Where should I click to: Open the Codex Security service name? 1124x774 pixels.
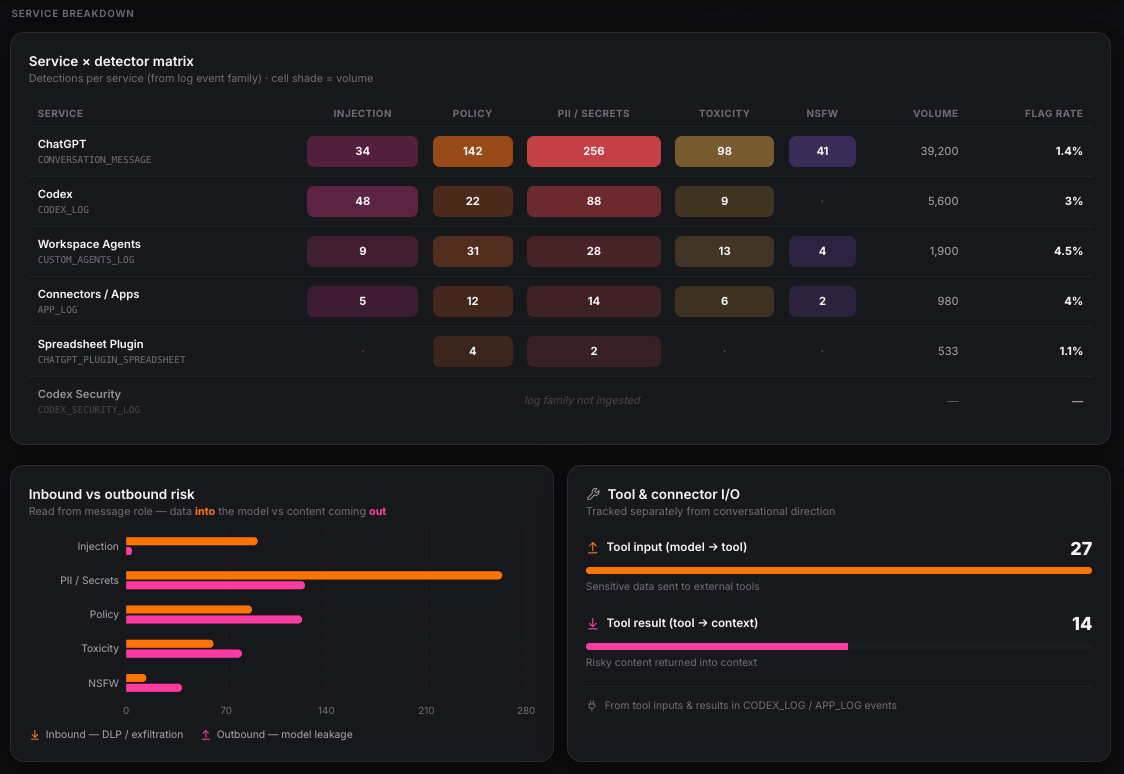click(x=79, y=394)
